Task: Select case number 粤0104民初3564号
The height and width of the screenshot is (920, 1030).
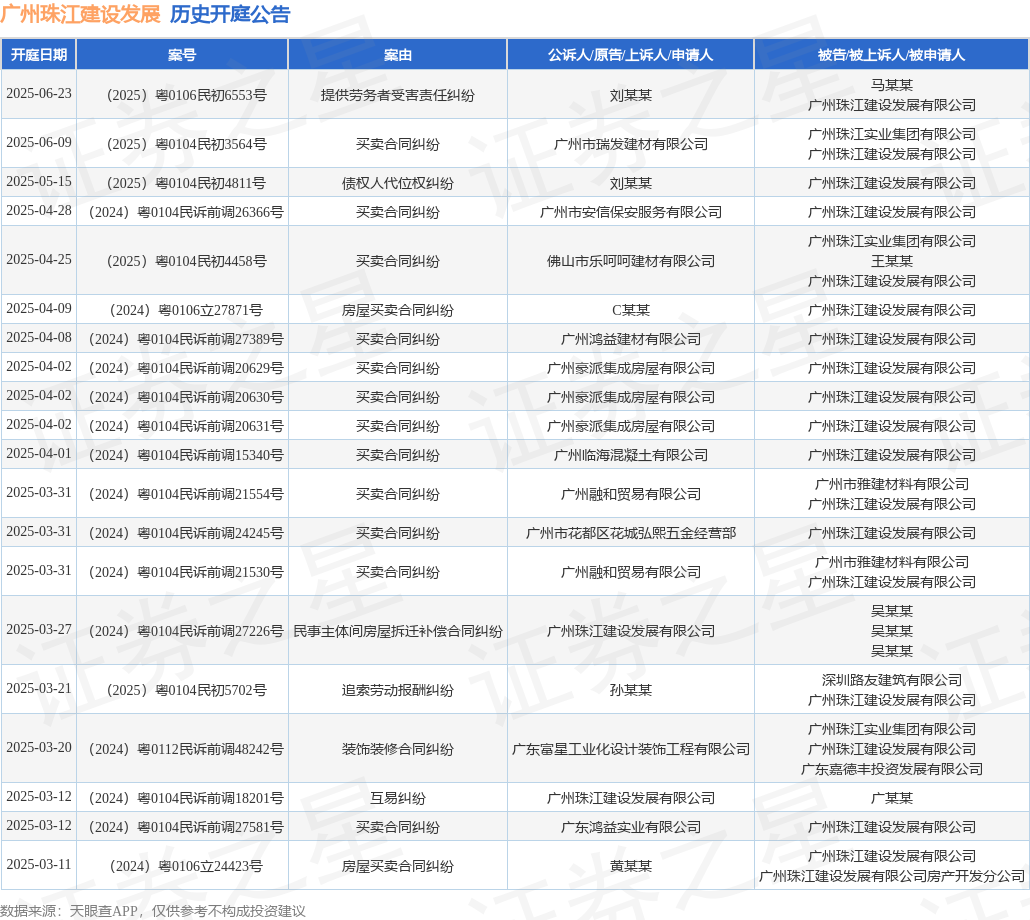Action: pos(187,144)
